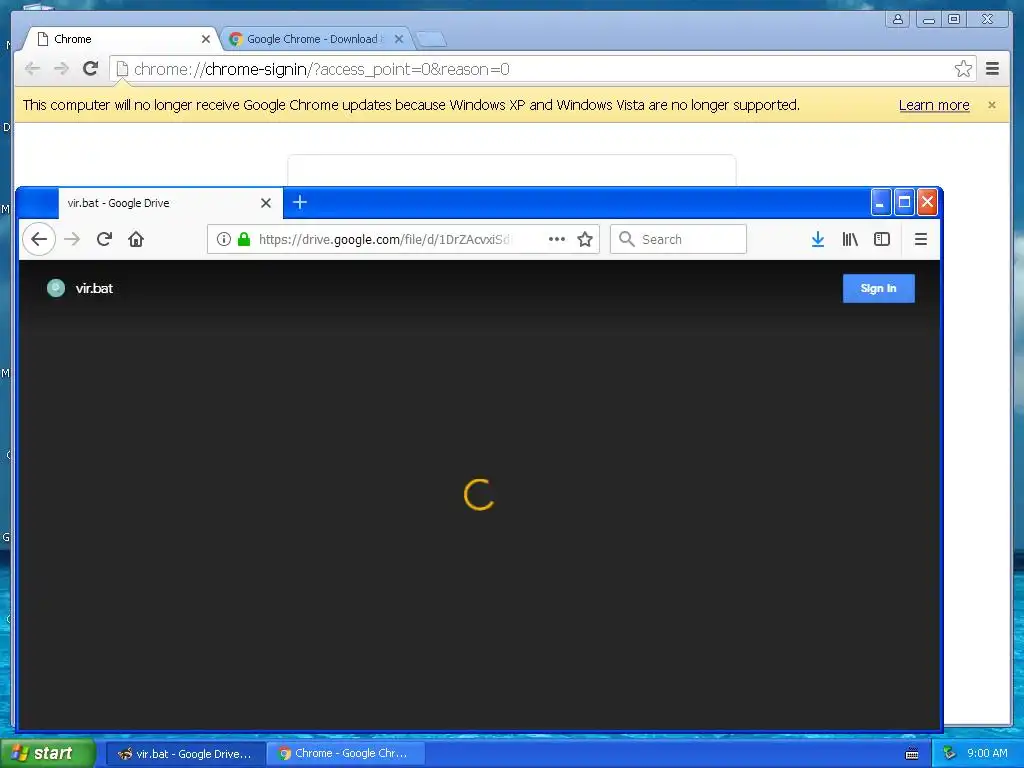Show site information icon in Firefox
The width and height of the screenshot is (1024, 768).
(223, 239)
